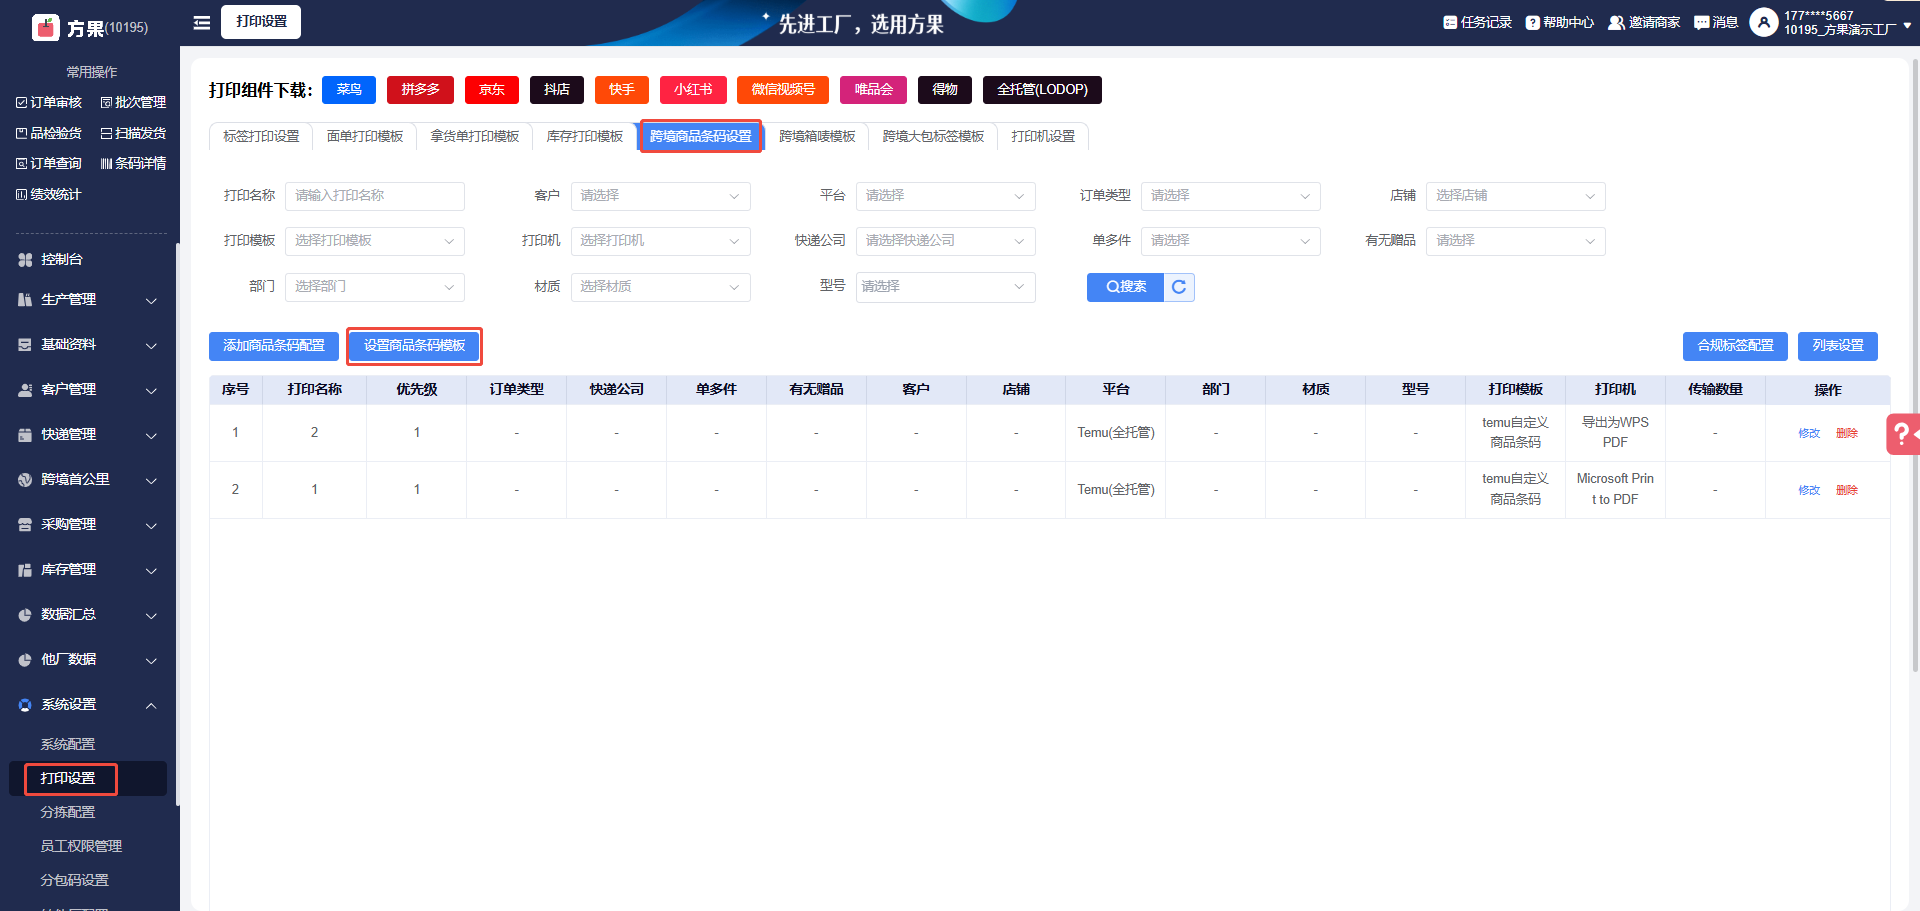The image size is (1920, 911).
Task: Click 删除 in the Microsoft Print to PDF row
Action: 1847,490
